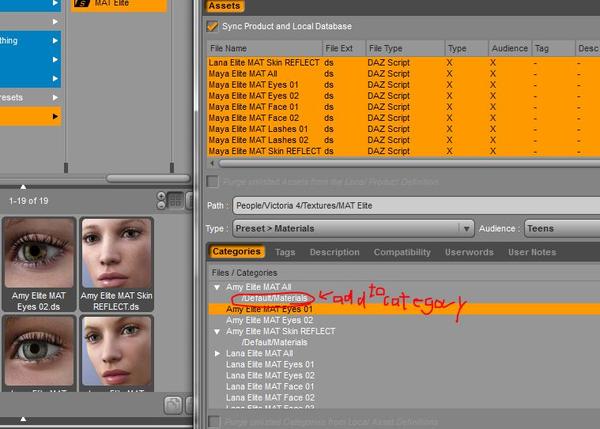Click the Type column header
The width and height of the screenshot is (600, 429).
[466, 48]
